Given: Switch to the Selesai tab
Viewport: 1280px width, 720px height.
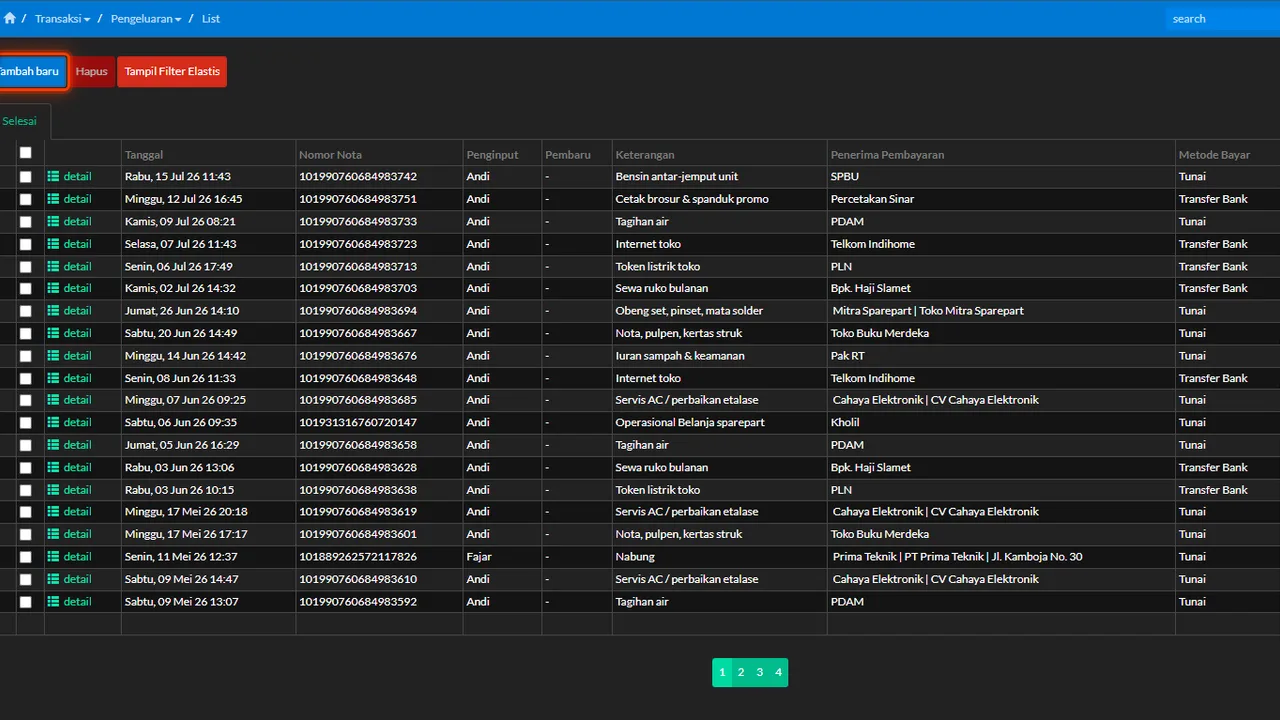Looking at the screenshot, I should [x=19, y=121].
